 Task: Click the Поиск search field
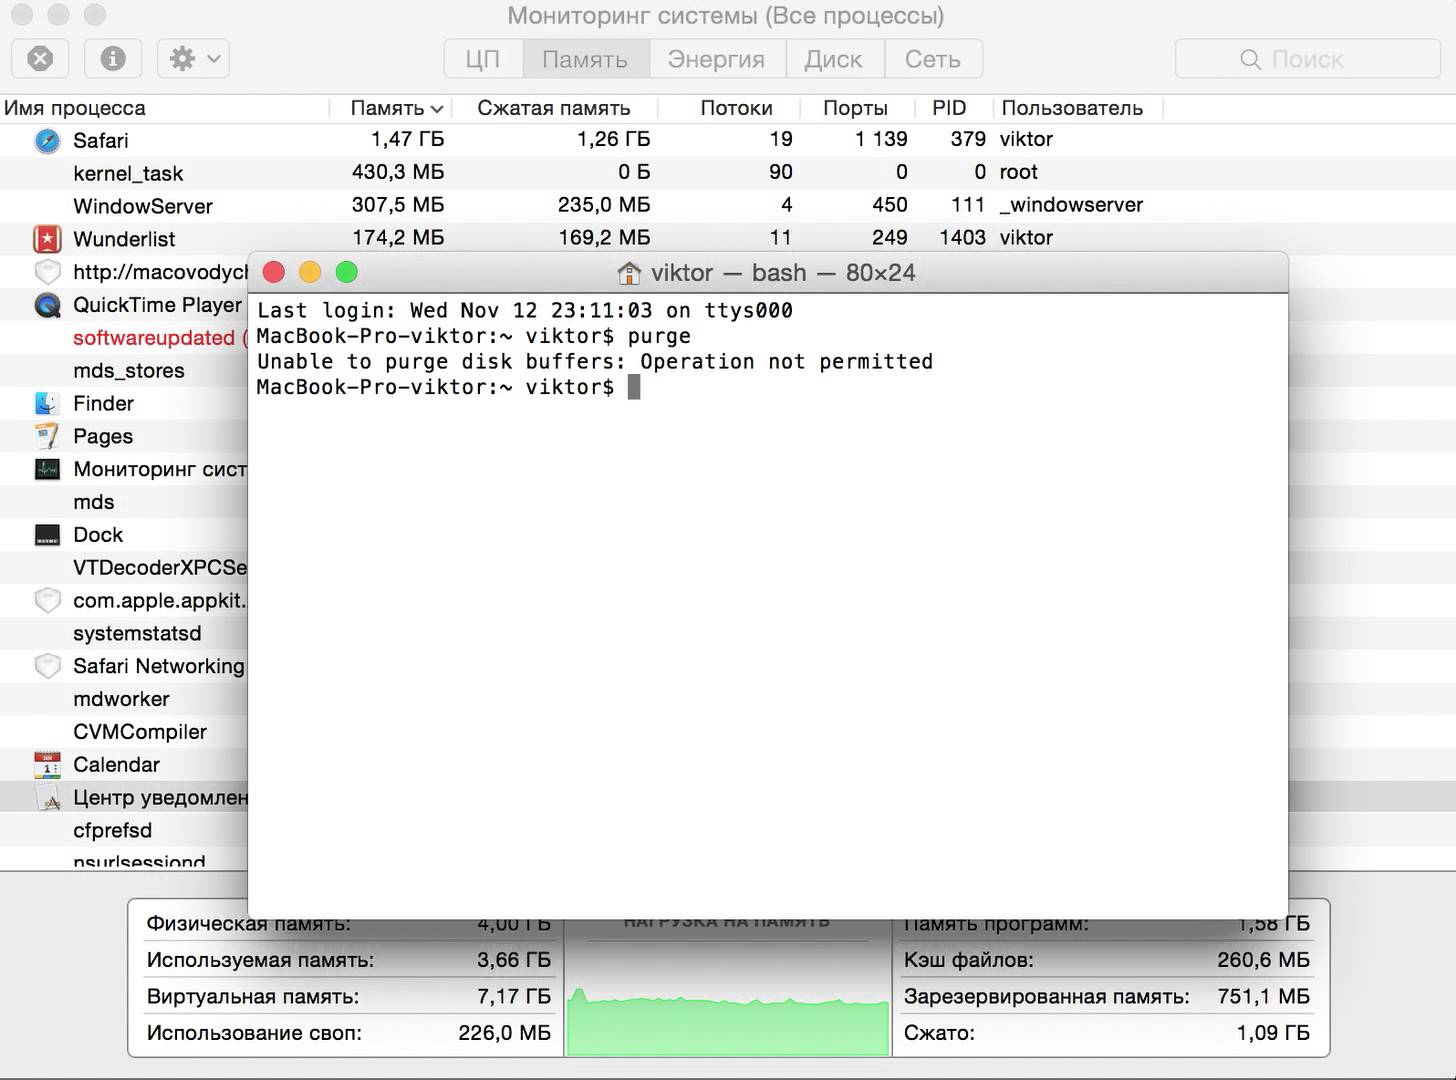click(x=1306, y=59)
